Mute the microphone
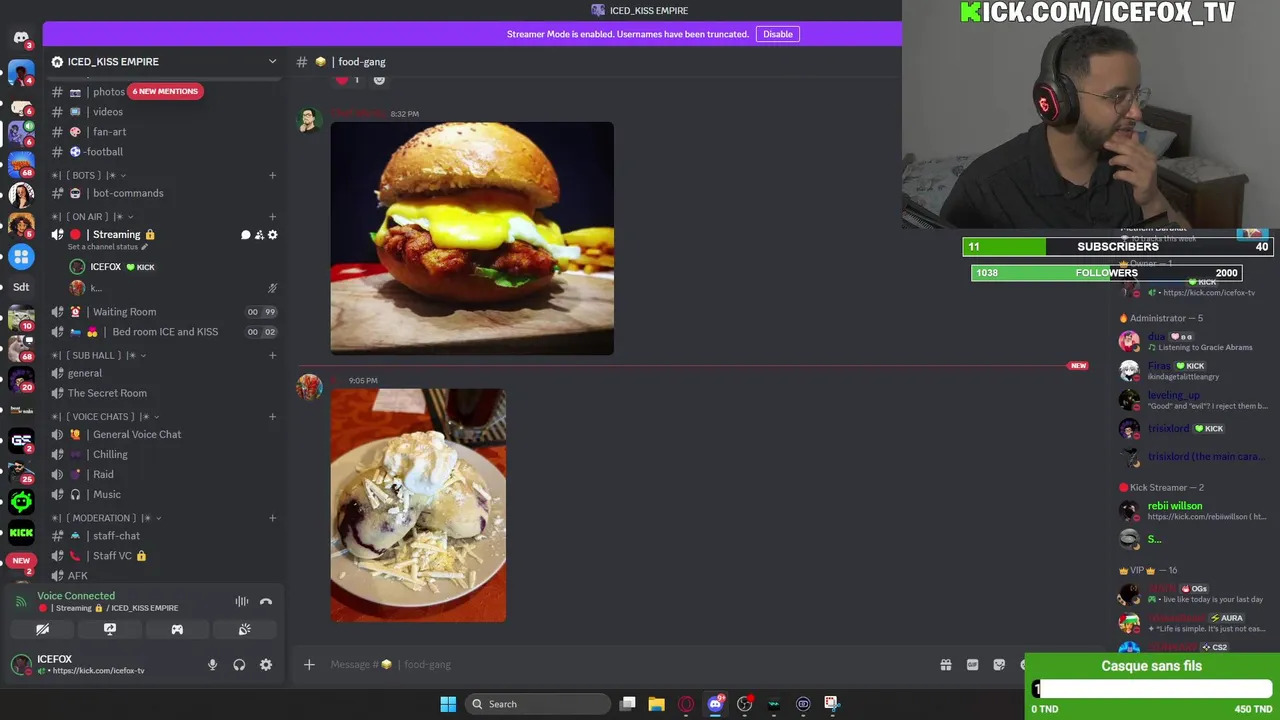This screenshot has height=720, width=1280. pos(212,665)
